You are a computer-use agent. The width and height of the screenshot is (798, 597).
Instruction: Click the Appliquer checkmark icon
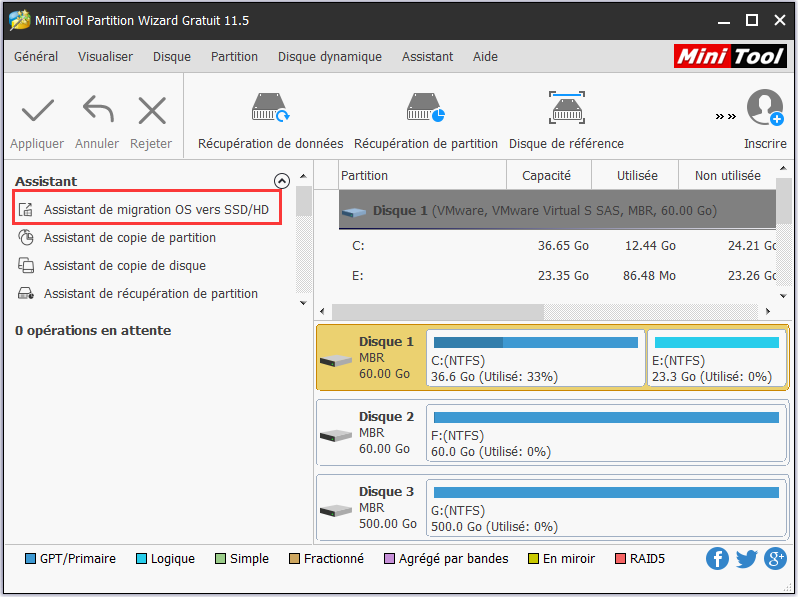coord(37,110)
